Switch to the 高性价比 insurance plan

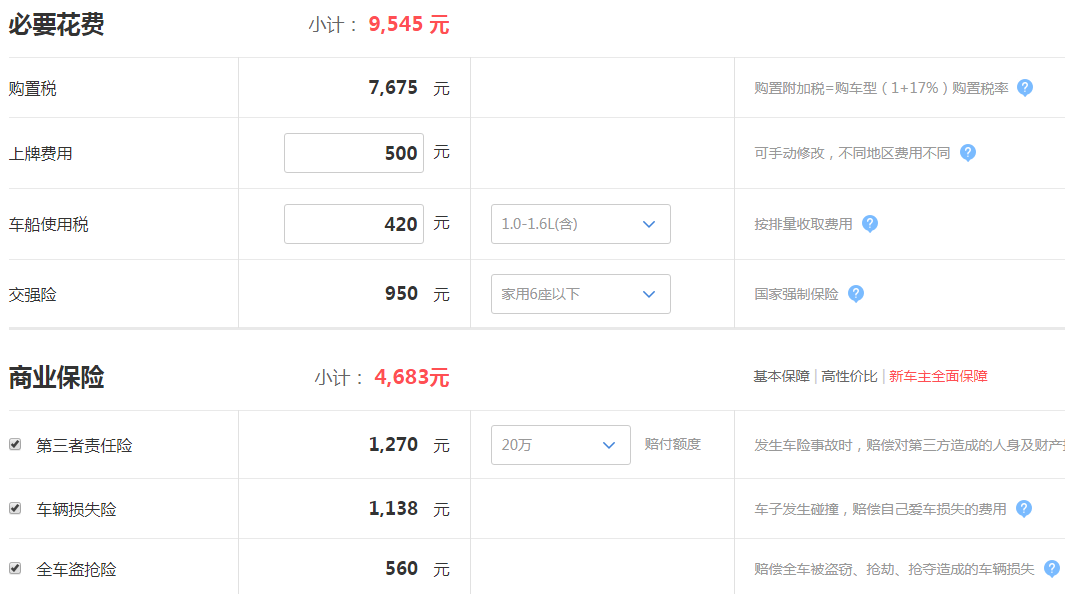point(849,376)
